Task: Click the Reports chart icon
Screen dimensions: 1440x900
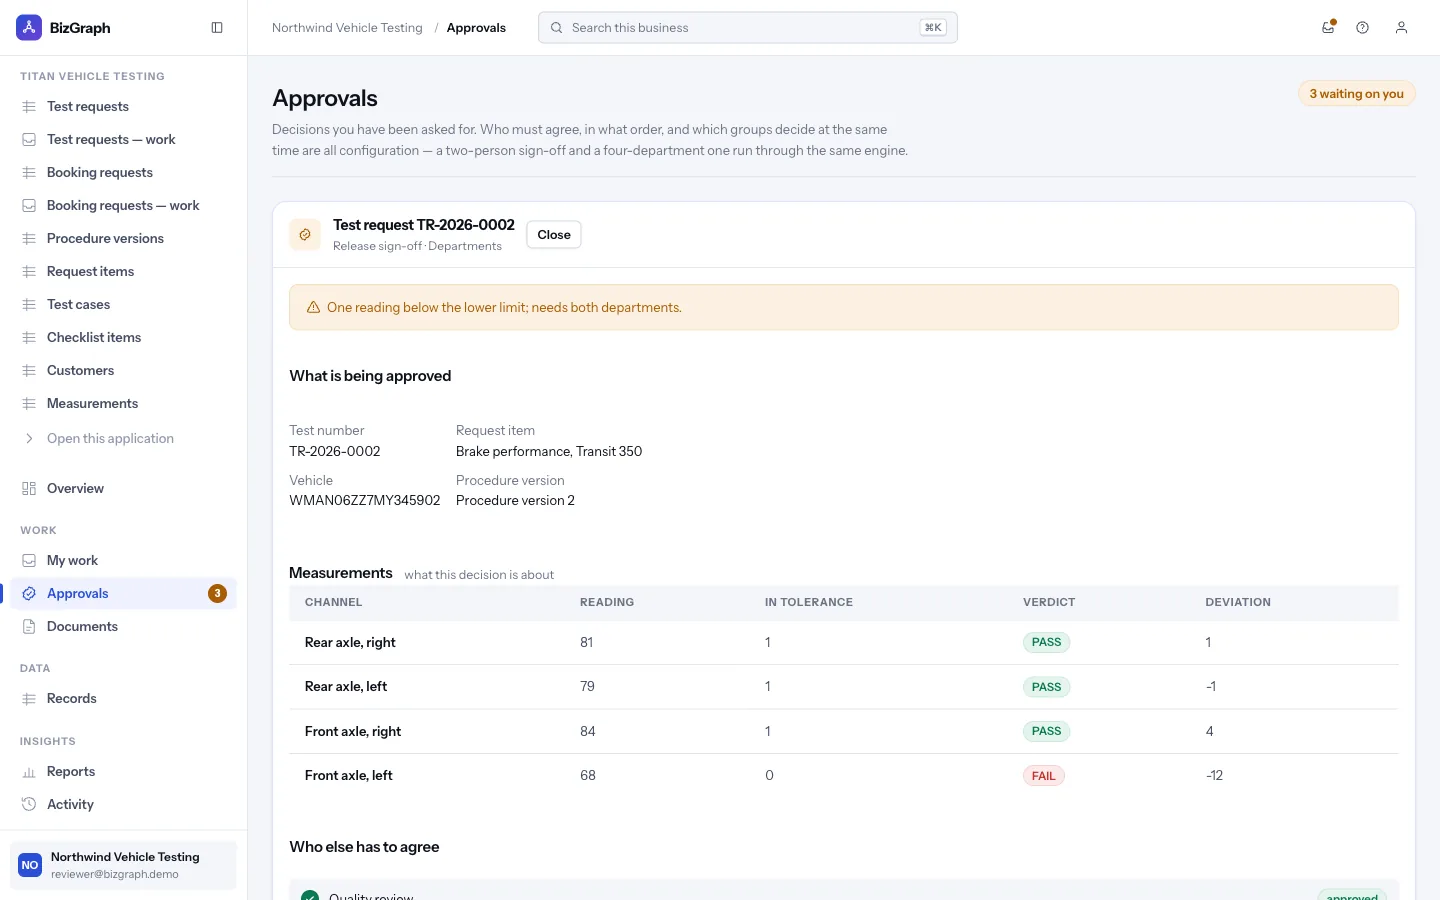Action: click(29, 772)
